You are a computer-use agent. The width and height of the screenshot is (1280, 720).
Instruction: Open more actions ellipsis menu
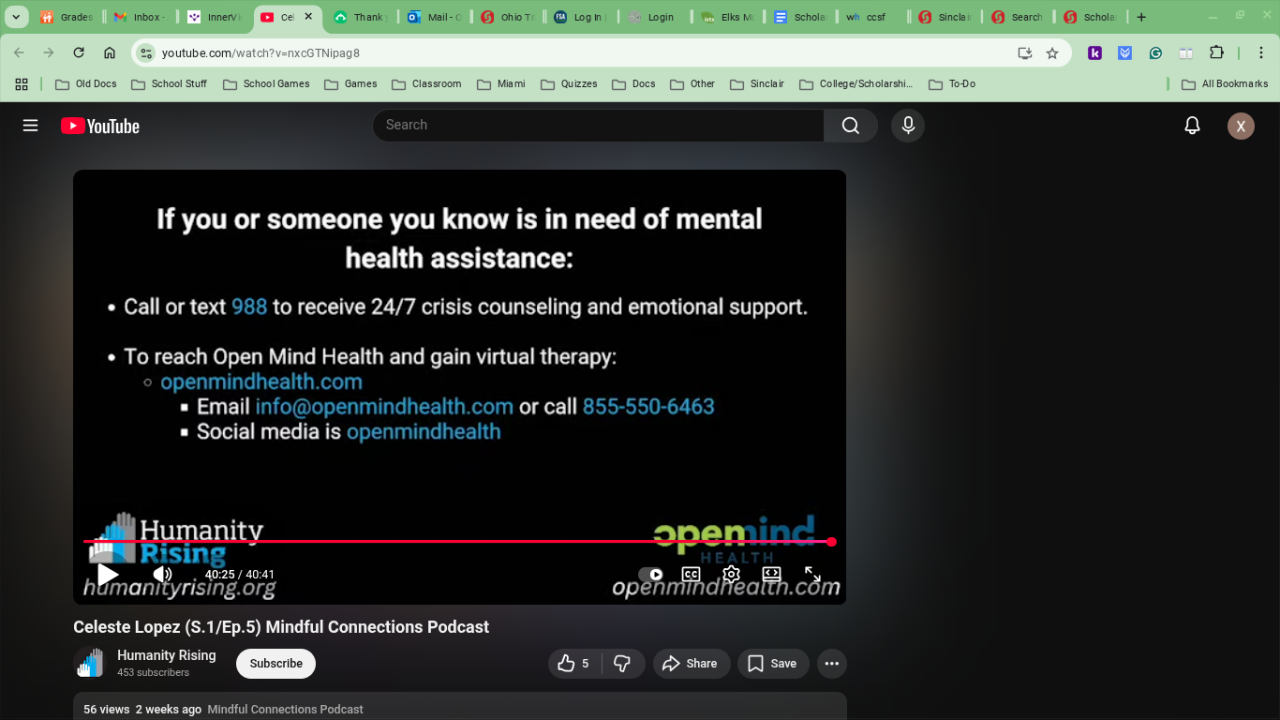coord(832,663)
